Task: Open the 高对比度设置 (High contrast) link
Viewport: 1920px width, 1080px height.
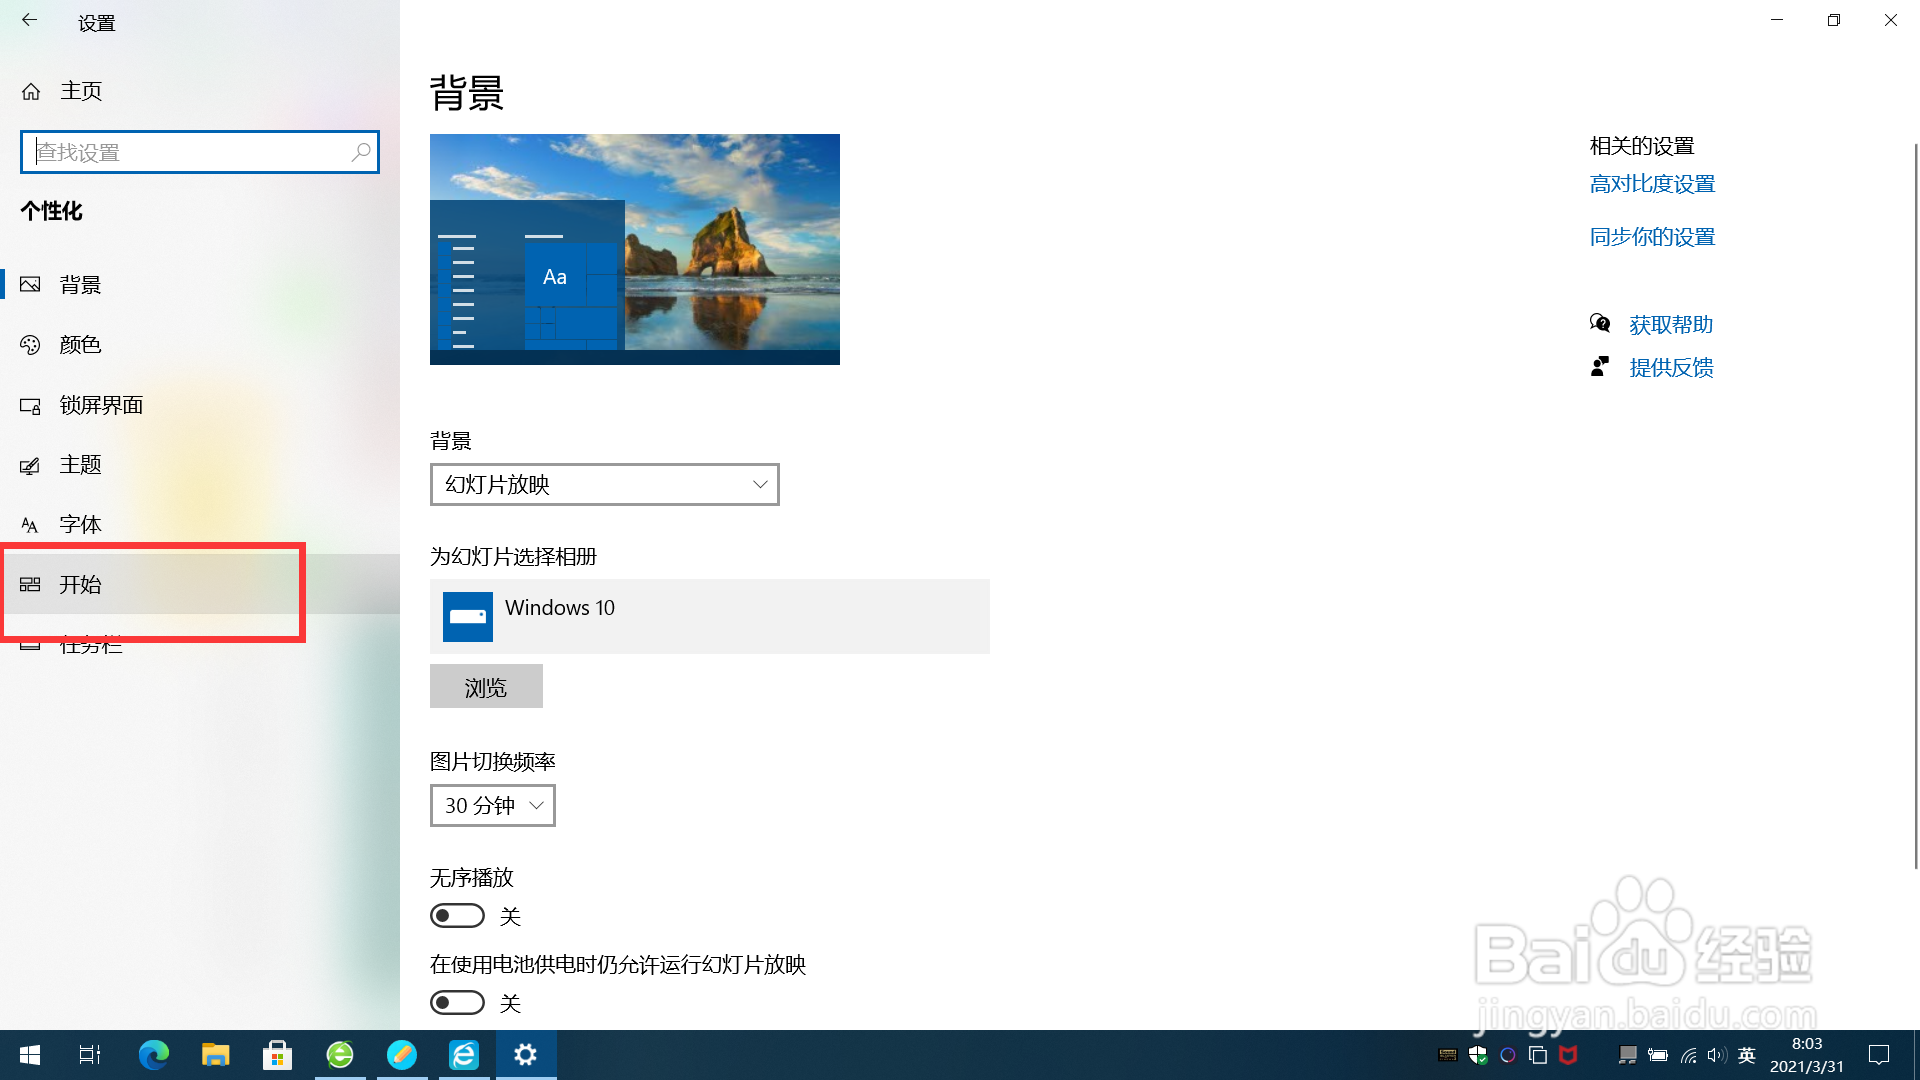Action: click(x=1652, y=183)
